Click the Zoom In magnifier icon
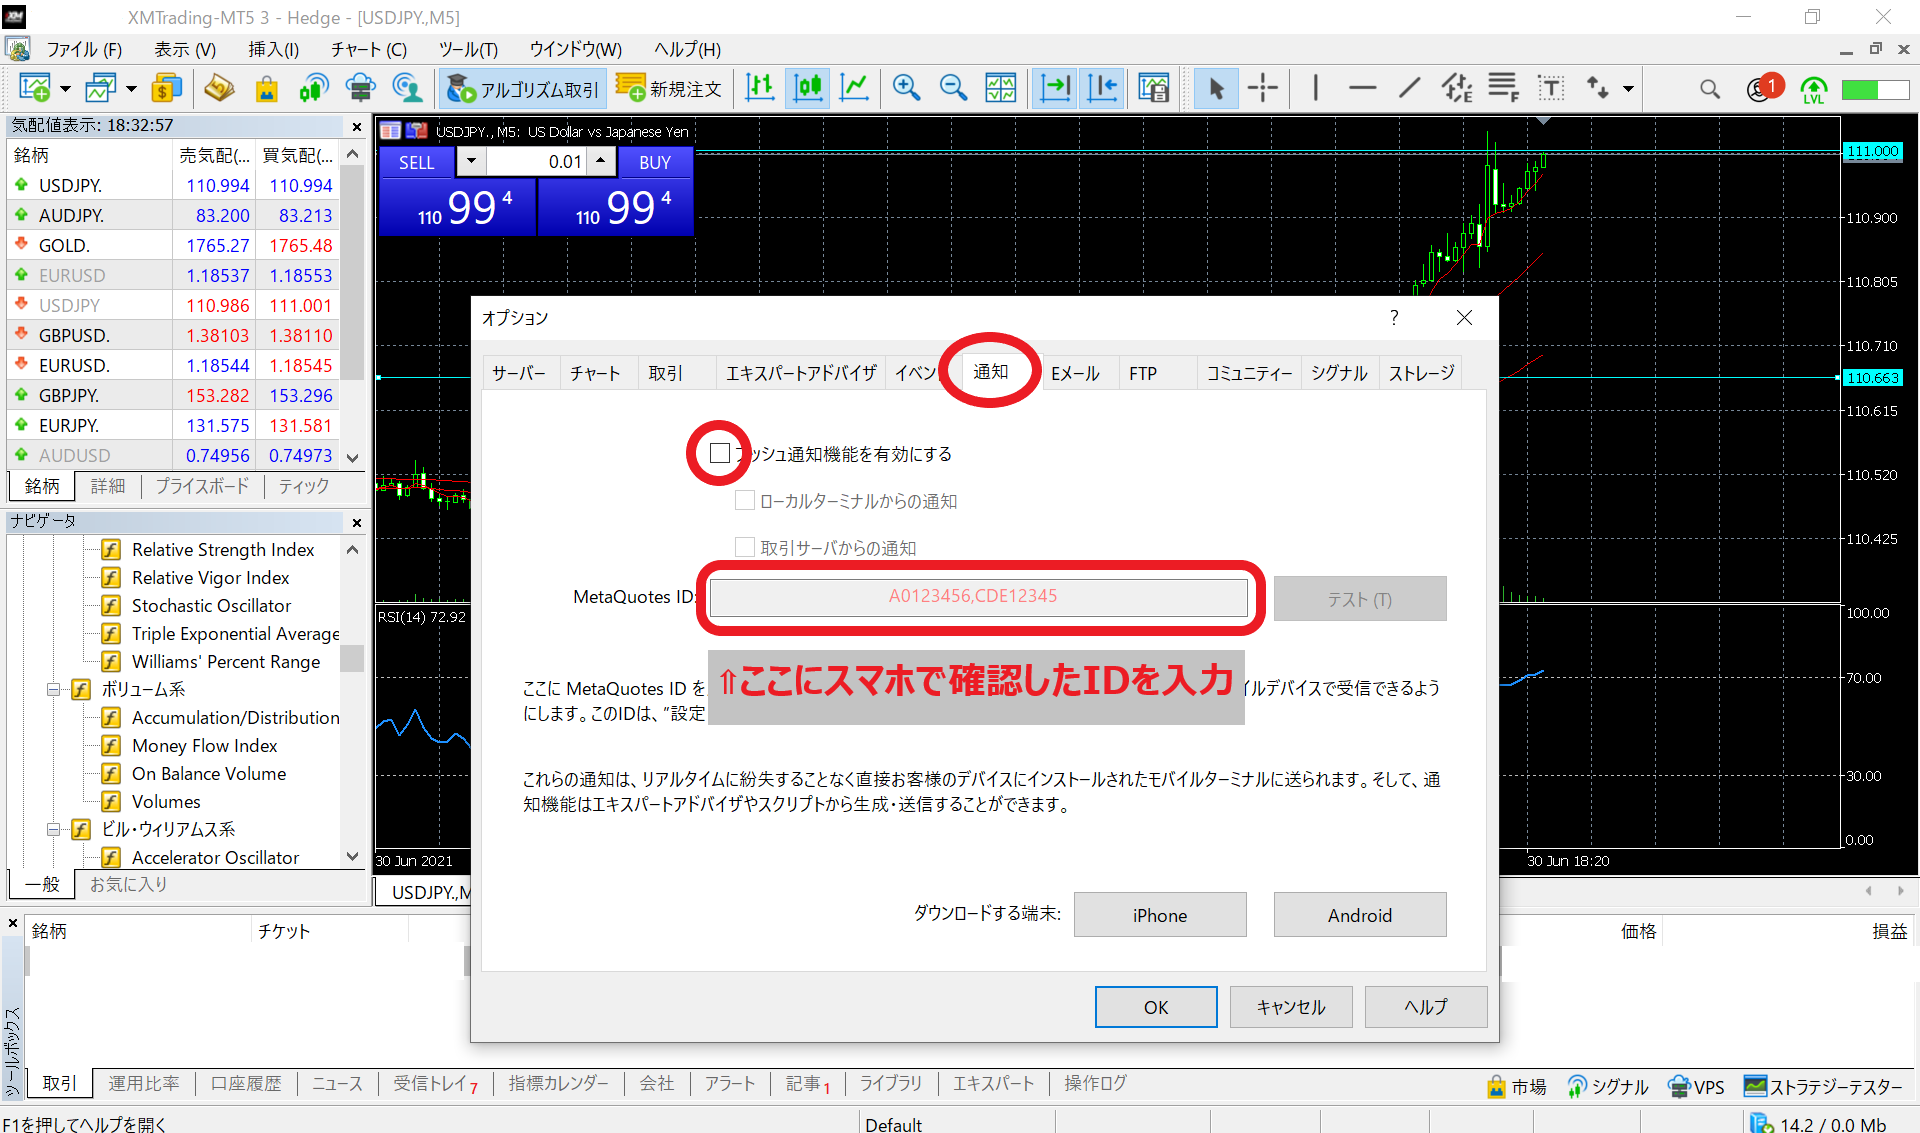Image resolution: width=1920 pixels, height=1133 pixels. 906,89
